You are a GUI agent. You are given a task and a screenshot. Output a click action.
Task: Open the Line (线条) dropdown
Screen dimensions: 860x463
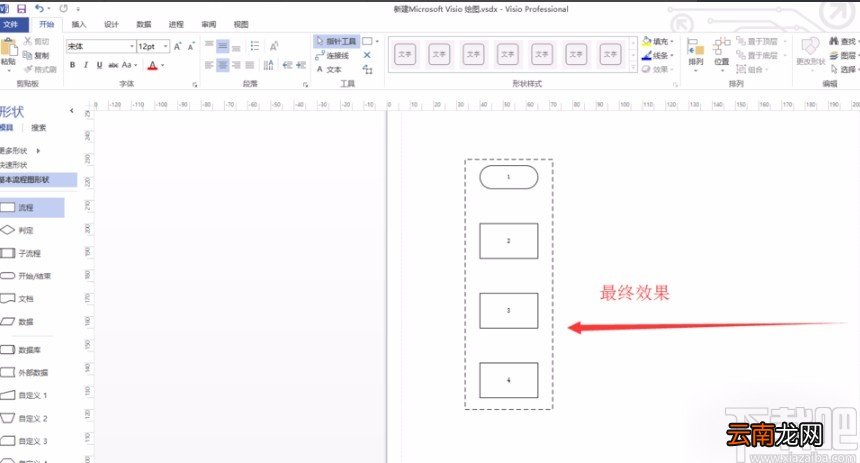(x=658, y=55)
